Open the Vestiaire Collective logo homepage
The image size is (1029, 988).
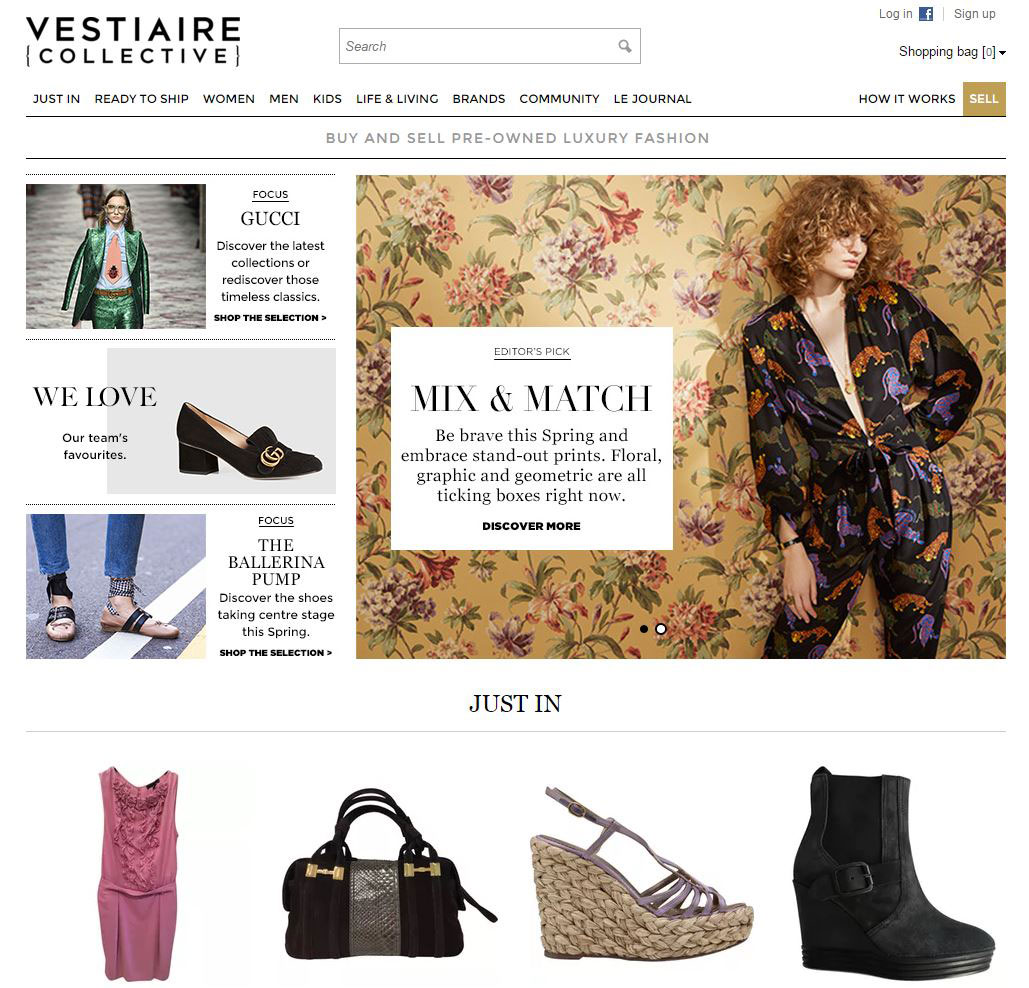coord(133,41)
